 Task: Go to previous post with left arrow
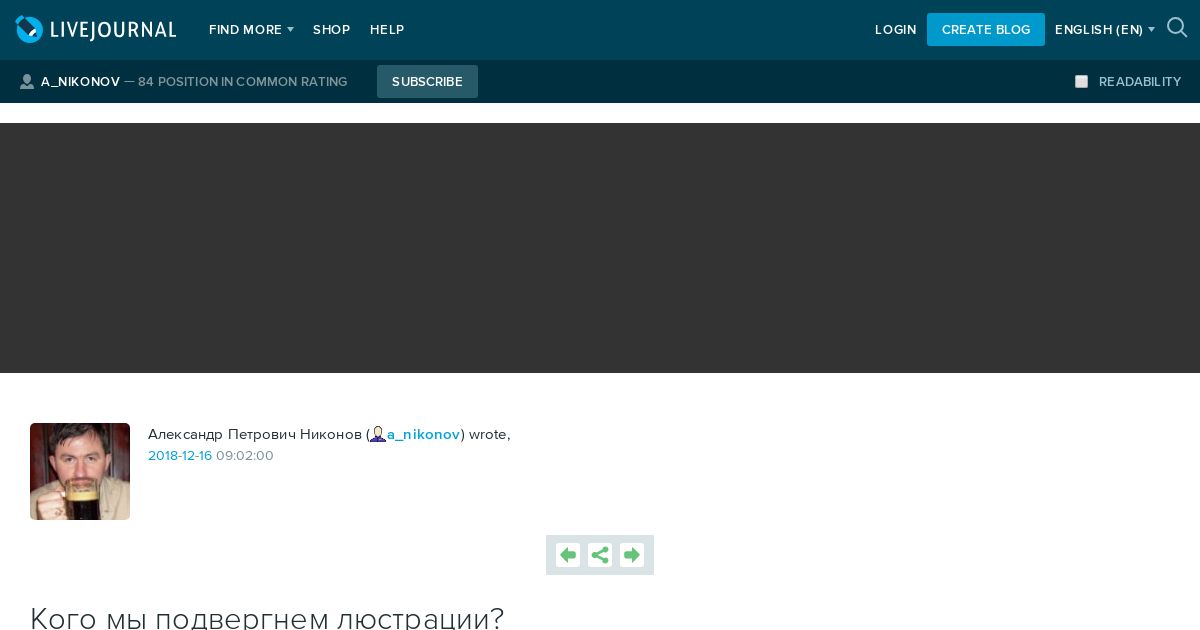568,555
